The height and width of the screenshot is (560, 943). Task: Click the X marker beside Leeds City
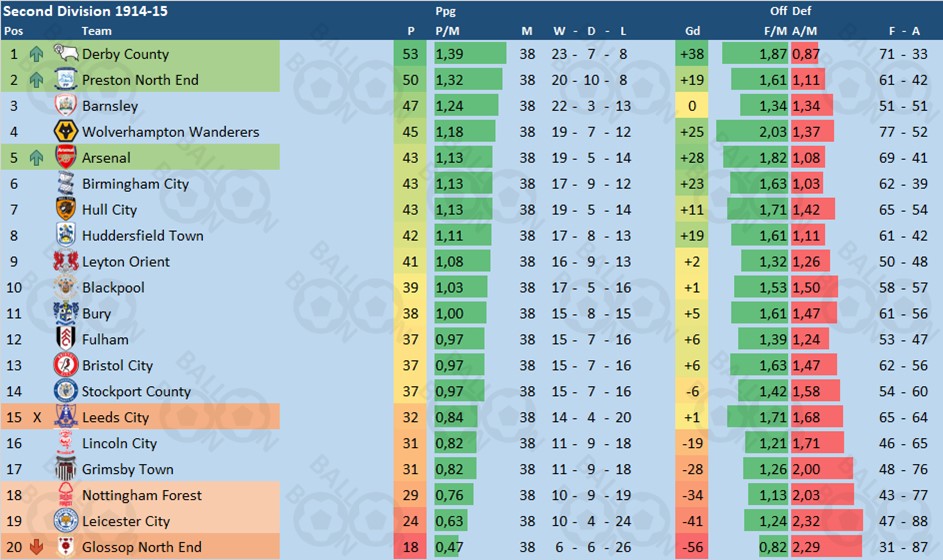[37, 417]
